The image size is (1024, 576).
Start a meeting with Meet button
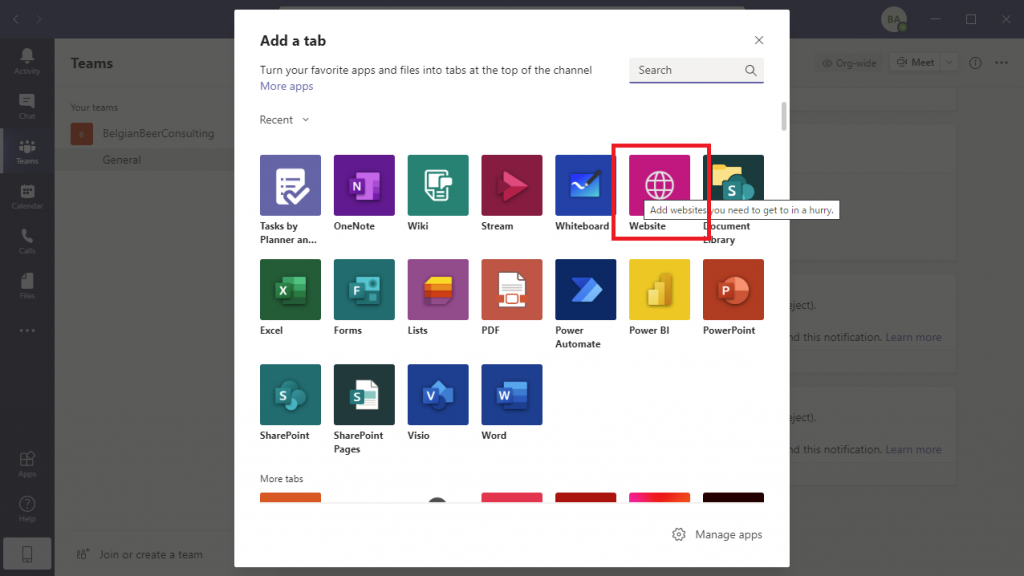coord(916,63)
